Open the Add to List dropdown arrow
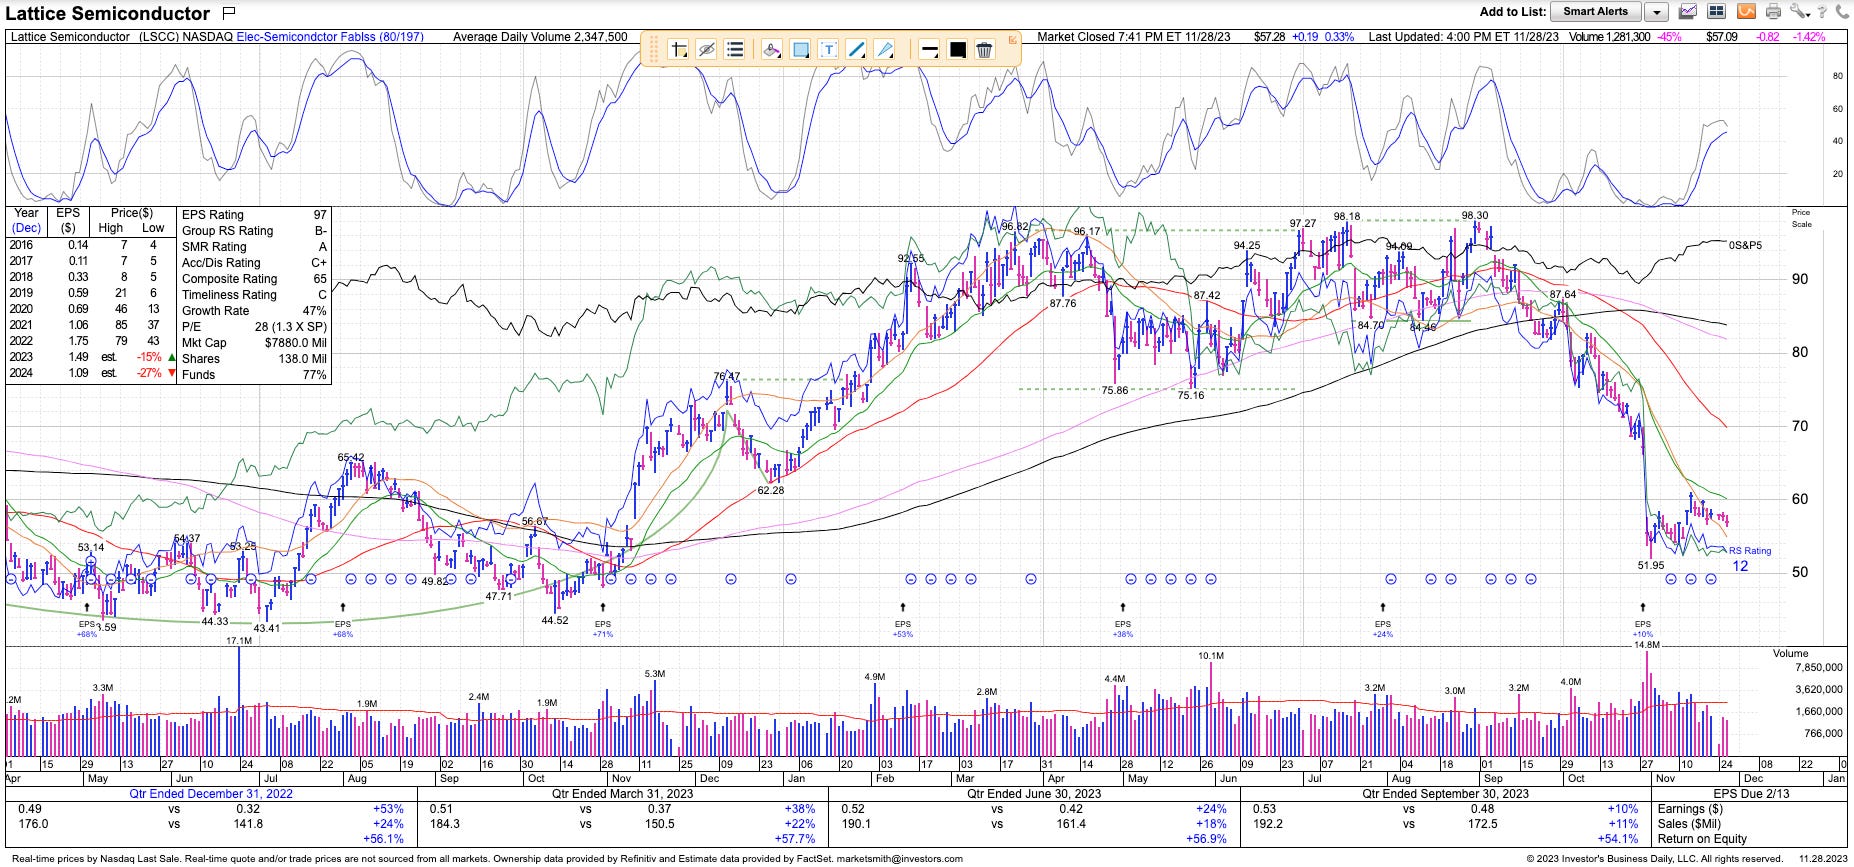This screenshot has width=1854, height=867. (x=1656, y=12)
